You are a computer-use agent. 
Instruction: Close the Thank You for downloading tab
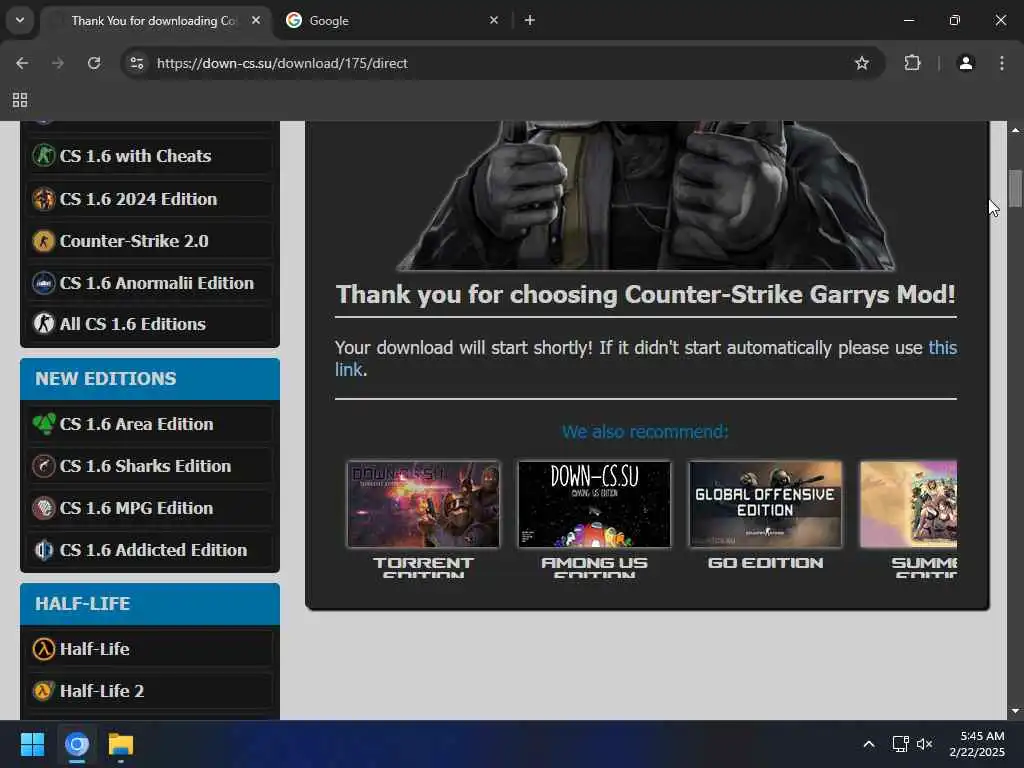256,20
